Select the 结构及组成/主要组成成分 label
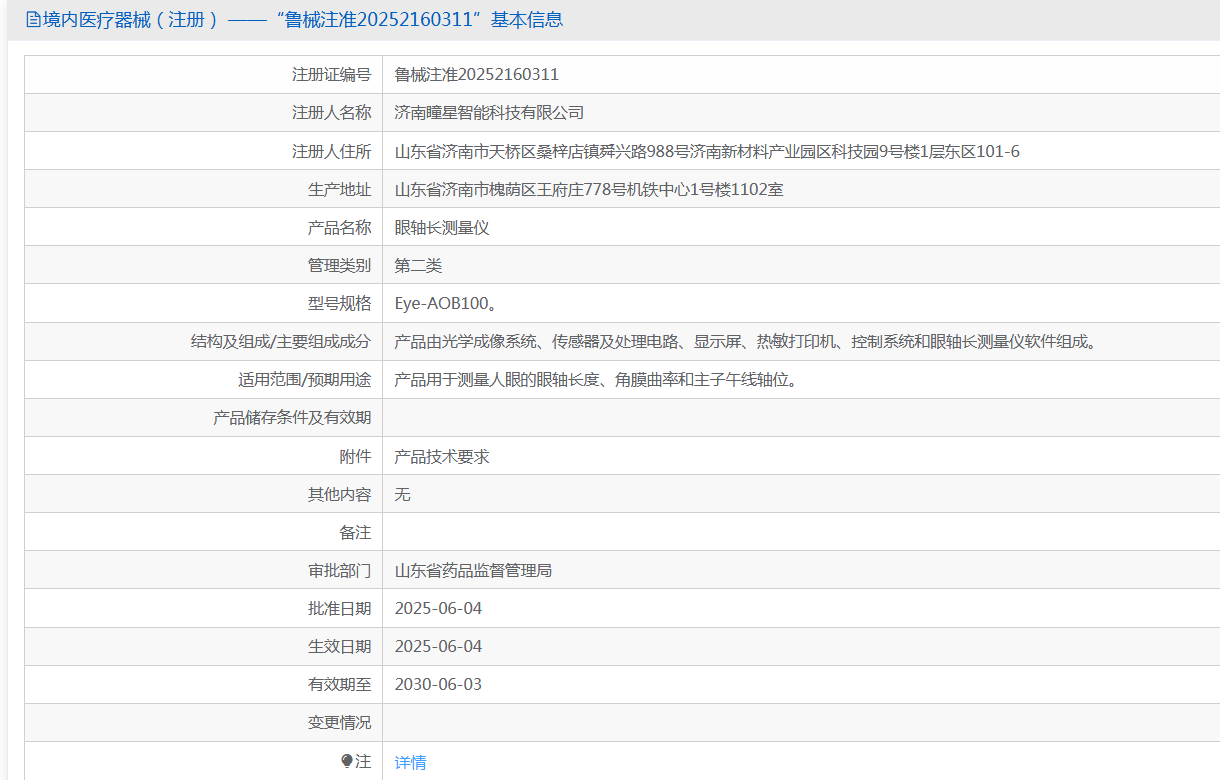 coord(281,341)
